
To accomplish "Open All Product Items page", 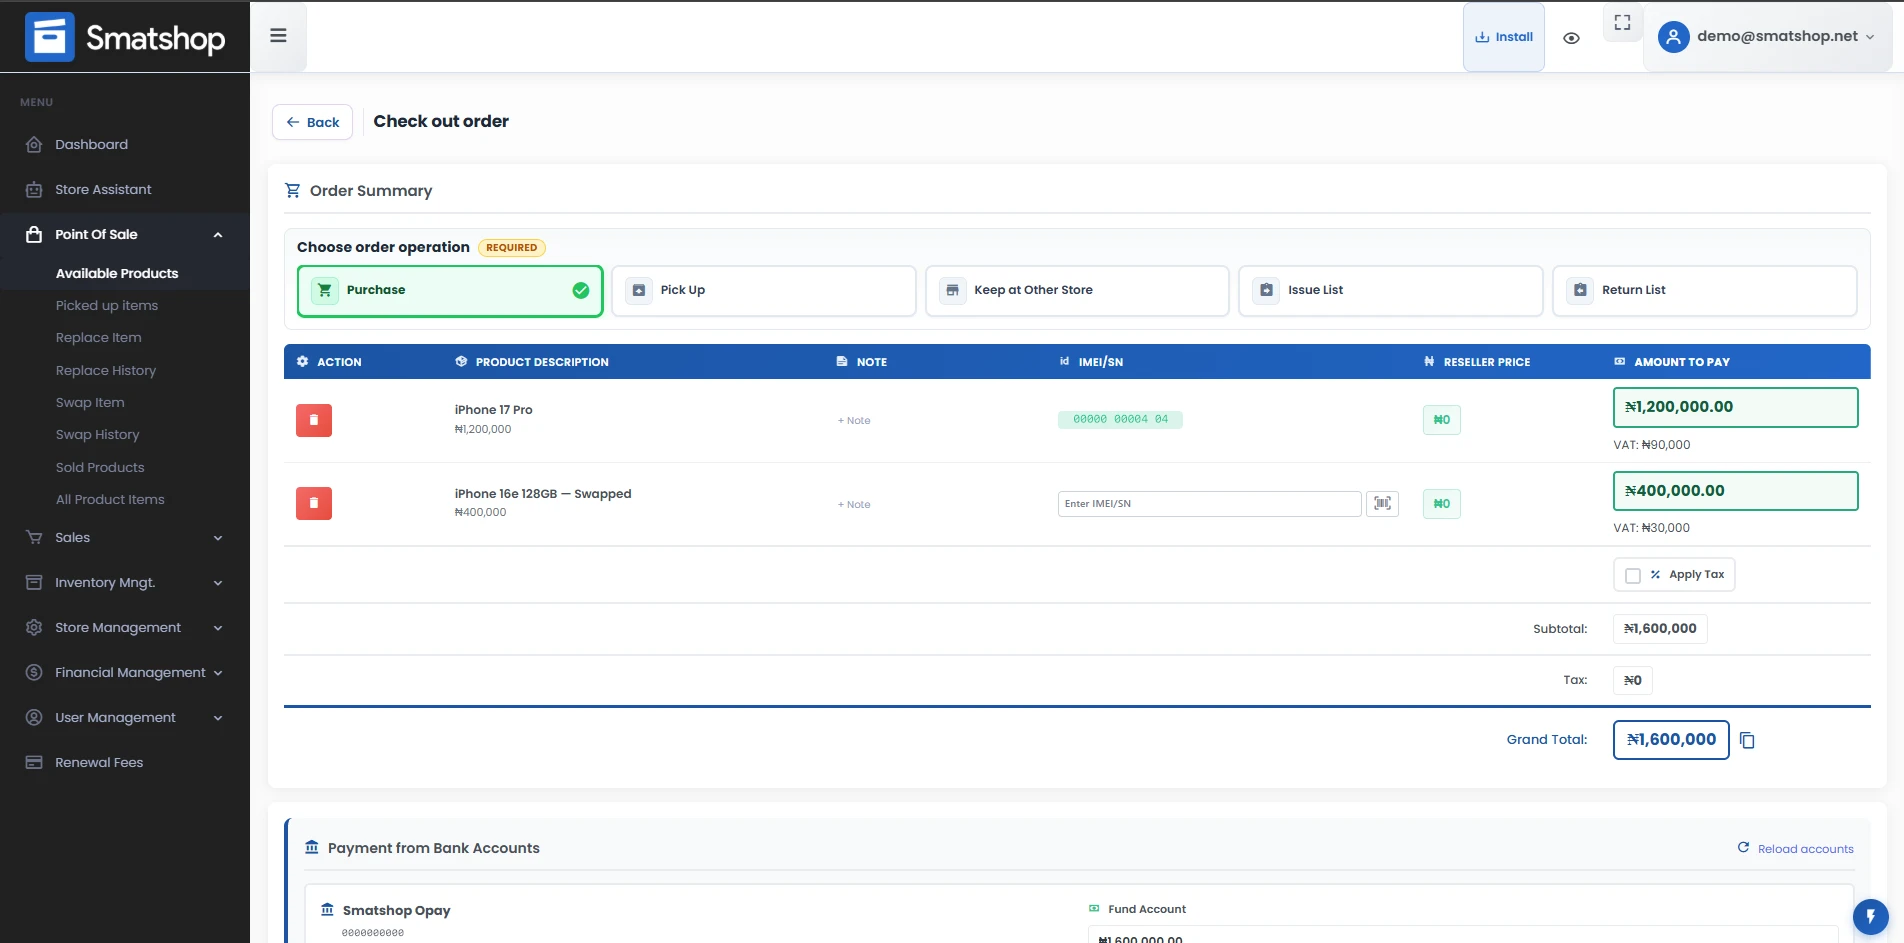I will pyautogui.click(x=110, y=499).
